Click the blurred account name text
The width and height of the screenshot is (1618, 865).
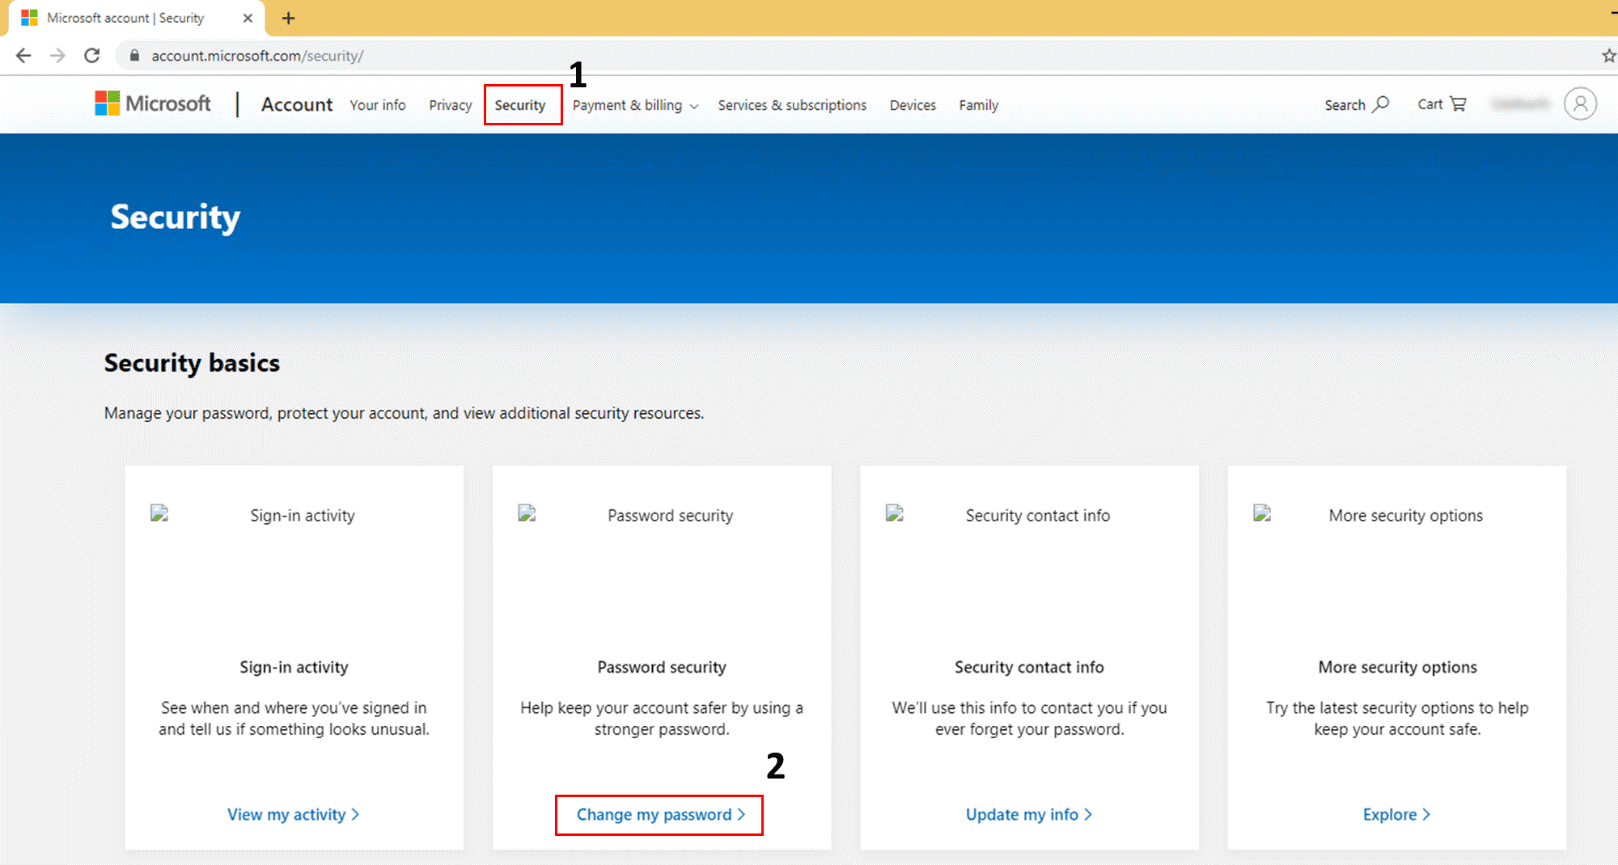(x=1520, y=104)
